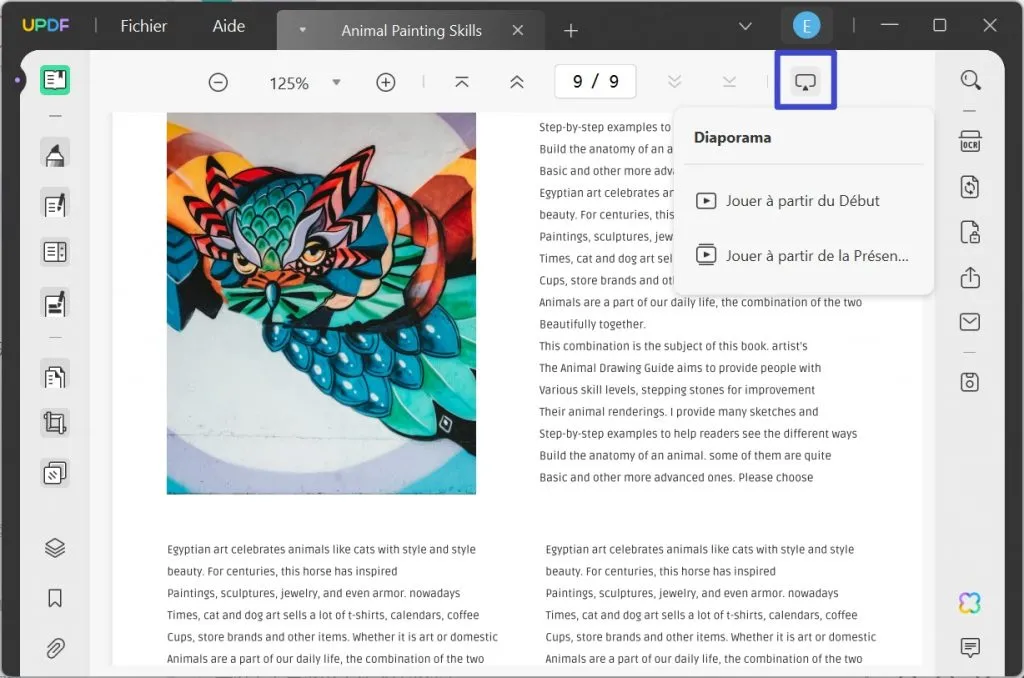Start the Diaporama slideshow icon in toolbar
Screen dimensions: 1024x678
click(806, 80)
